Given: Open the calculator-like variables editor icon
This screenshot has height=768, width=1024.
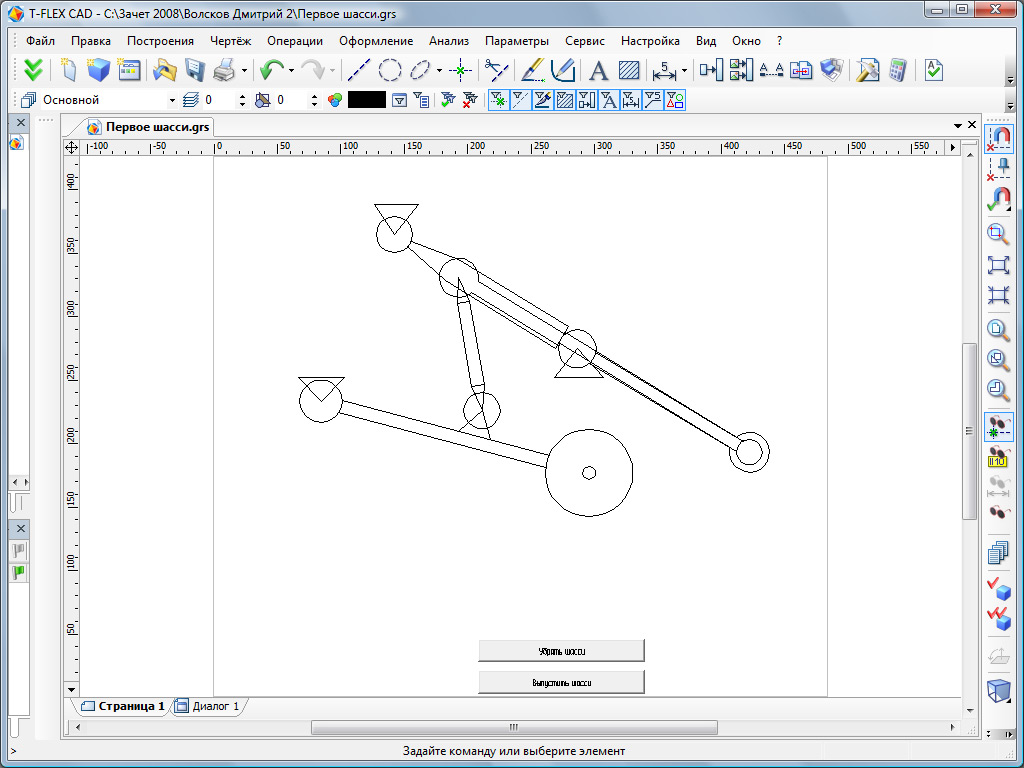Looking at the screenshot, I should click(x=898, y=70).
